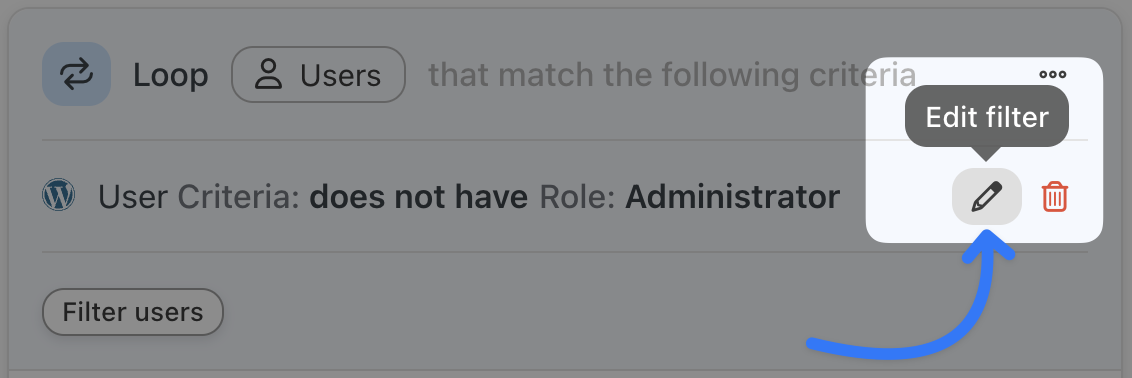Click the pencil Edit filter icon
1132x378 pixels.
(987, 196)
